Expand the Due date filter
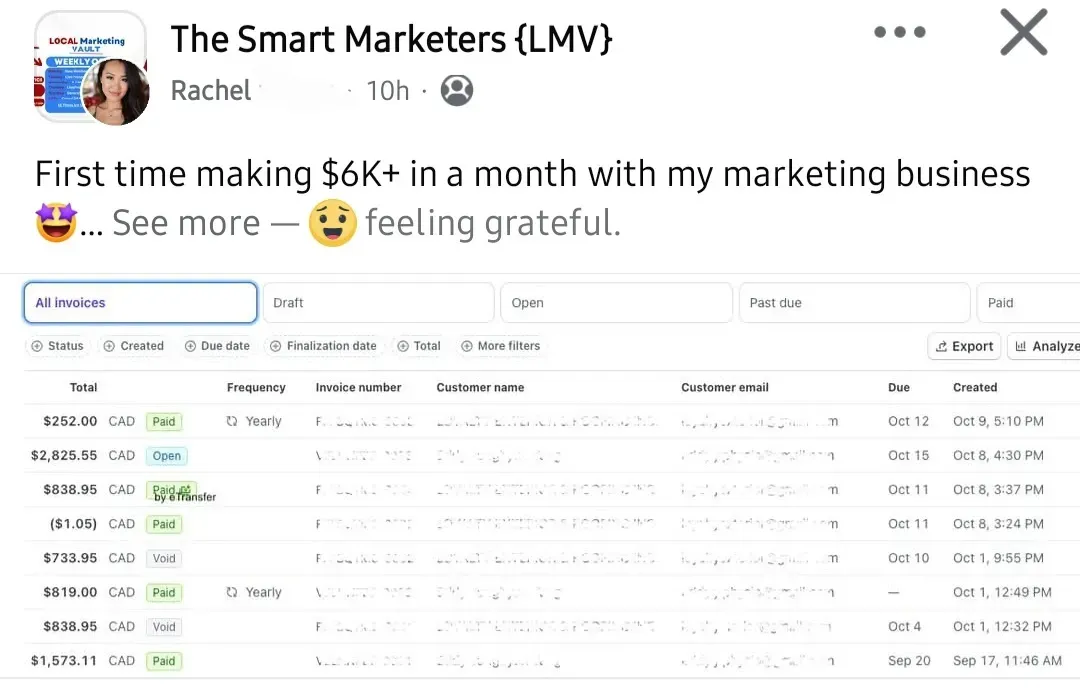This screenshot has width=1080, height=692. coord(217,346)
